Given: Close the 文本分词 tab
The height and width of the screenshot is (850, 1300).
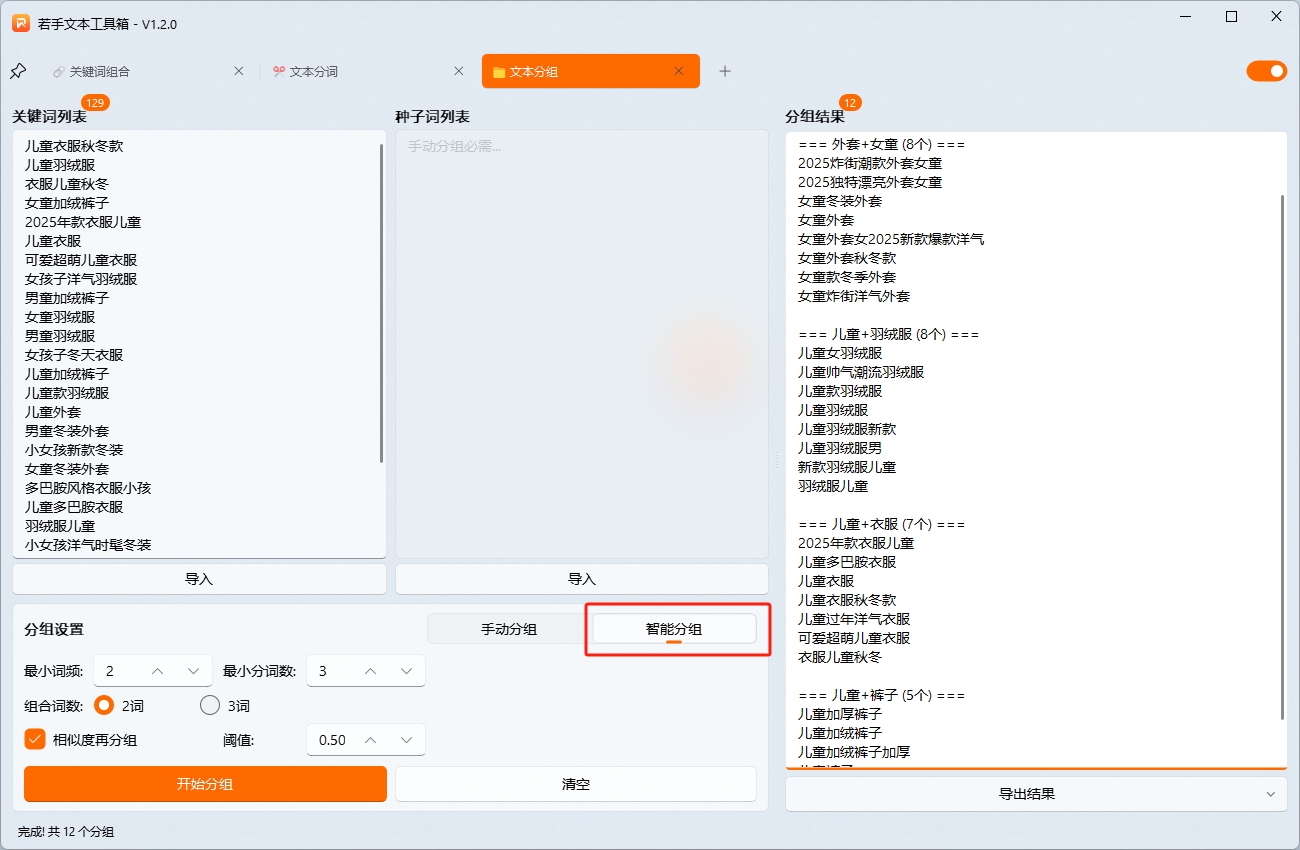Looking at the screenshot, I should tap(458, 71).
